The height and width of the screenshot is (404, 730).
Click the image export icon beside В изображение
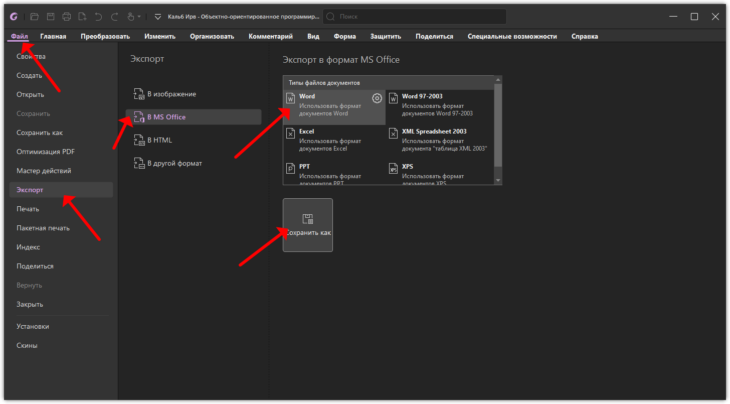pos(139,94)
